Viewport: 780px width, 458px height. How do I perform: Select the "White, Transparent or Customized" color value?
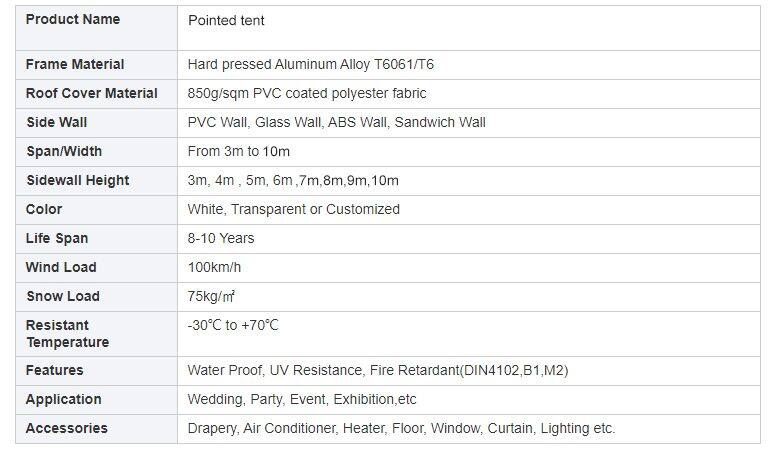pyautogui.click(x=293, y=209)
